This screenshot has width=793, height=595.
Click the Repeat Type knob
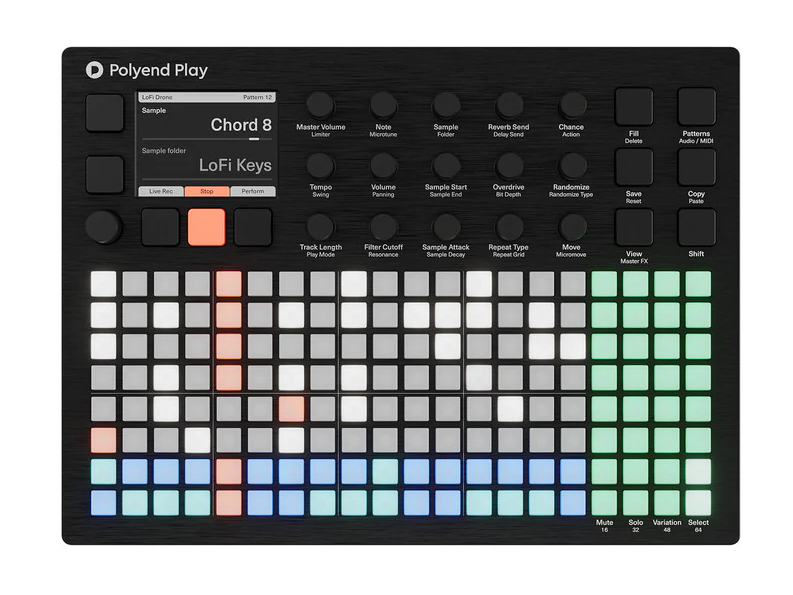(x=508, y=226)
